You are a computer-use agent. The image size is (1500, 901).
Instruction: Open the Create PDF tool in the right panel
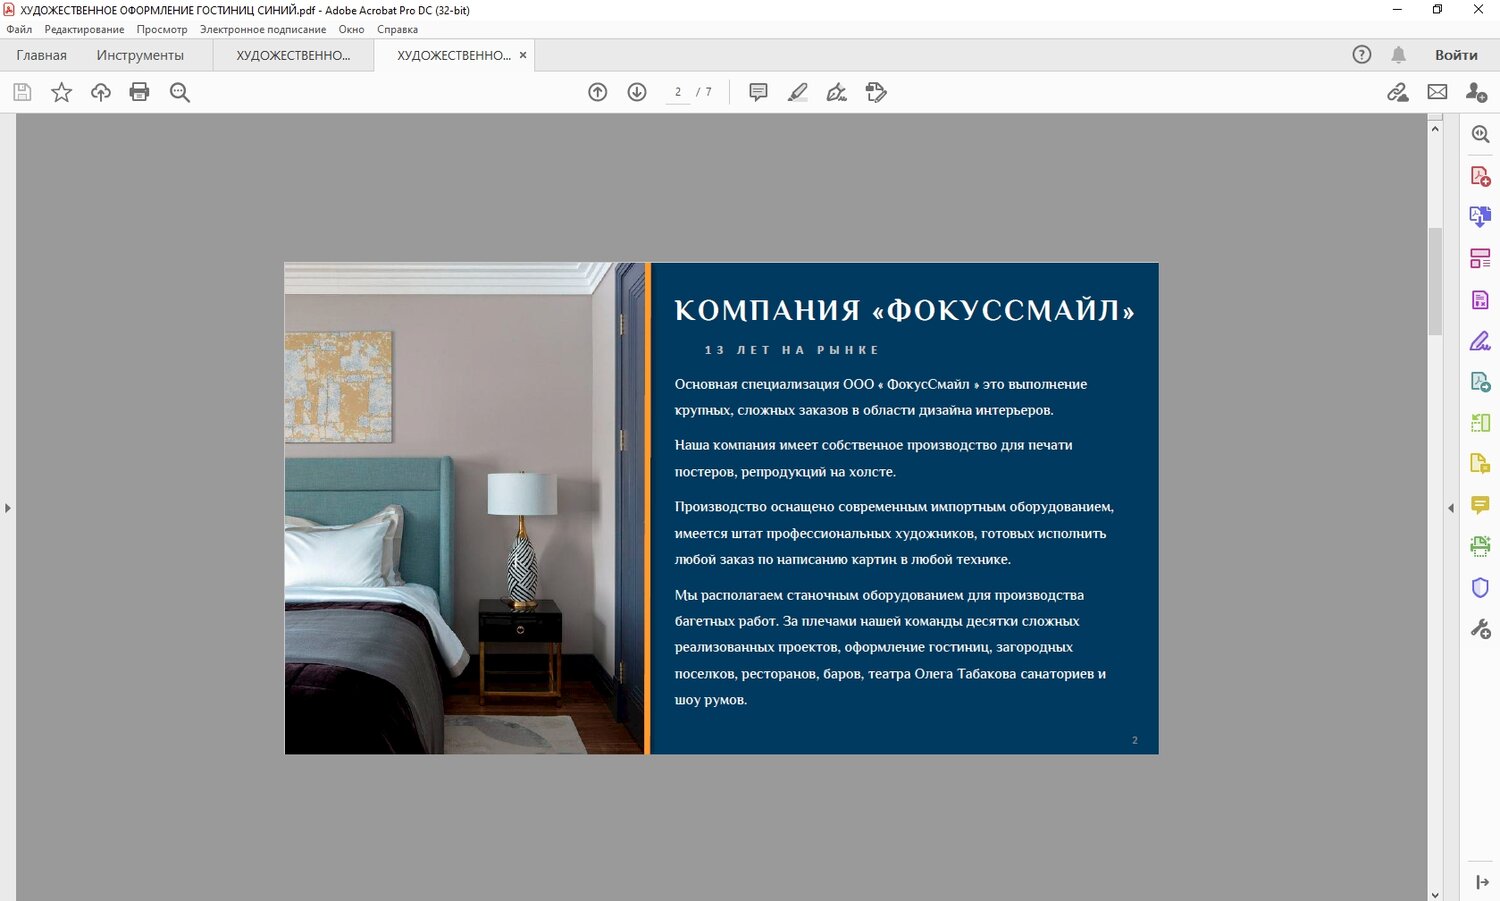tap(1480, 176)
